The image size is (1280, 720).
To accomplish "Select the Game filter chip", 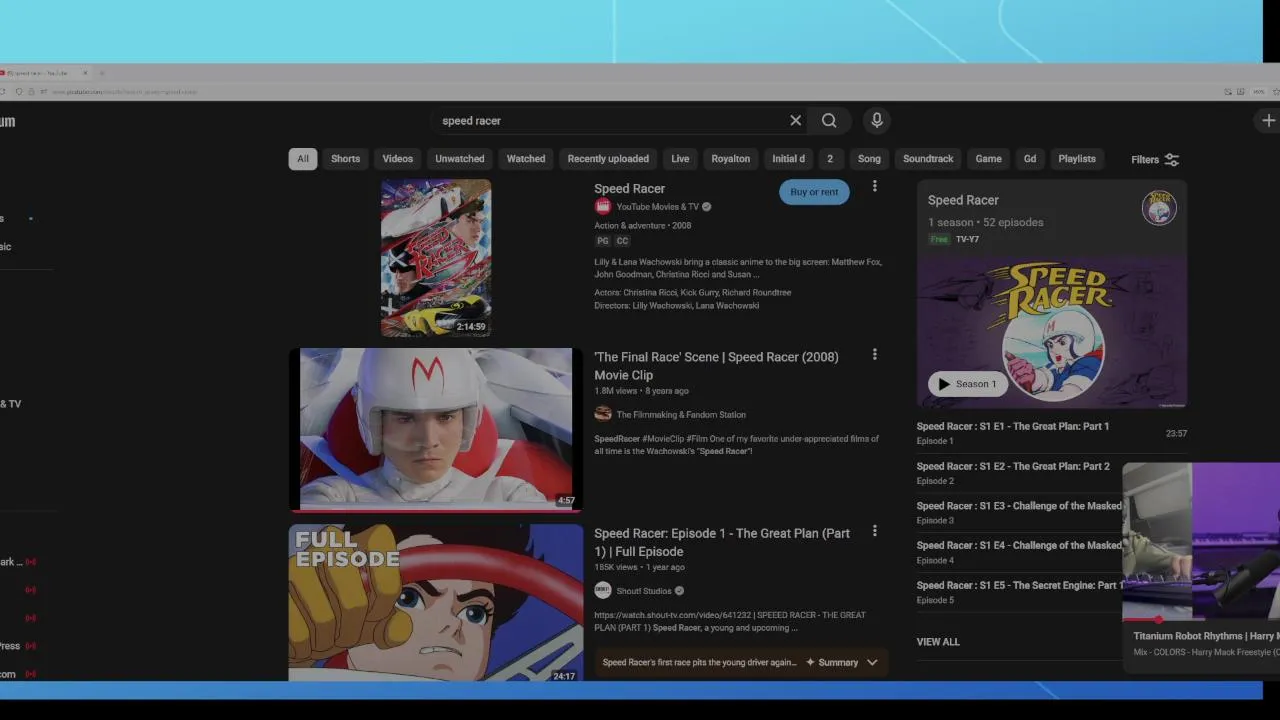I will click(x=988, y=159).
